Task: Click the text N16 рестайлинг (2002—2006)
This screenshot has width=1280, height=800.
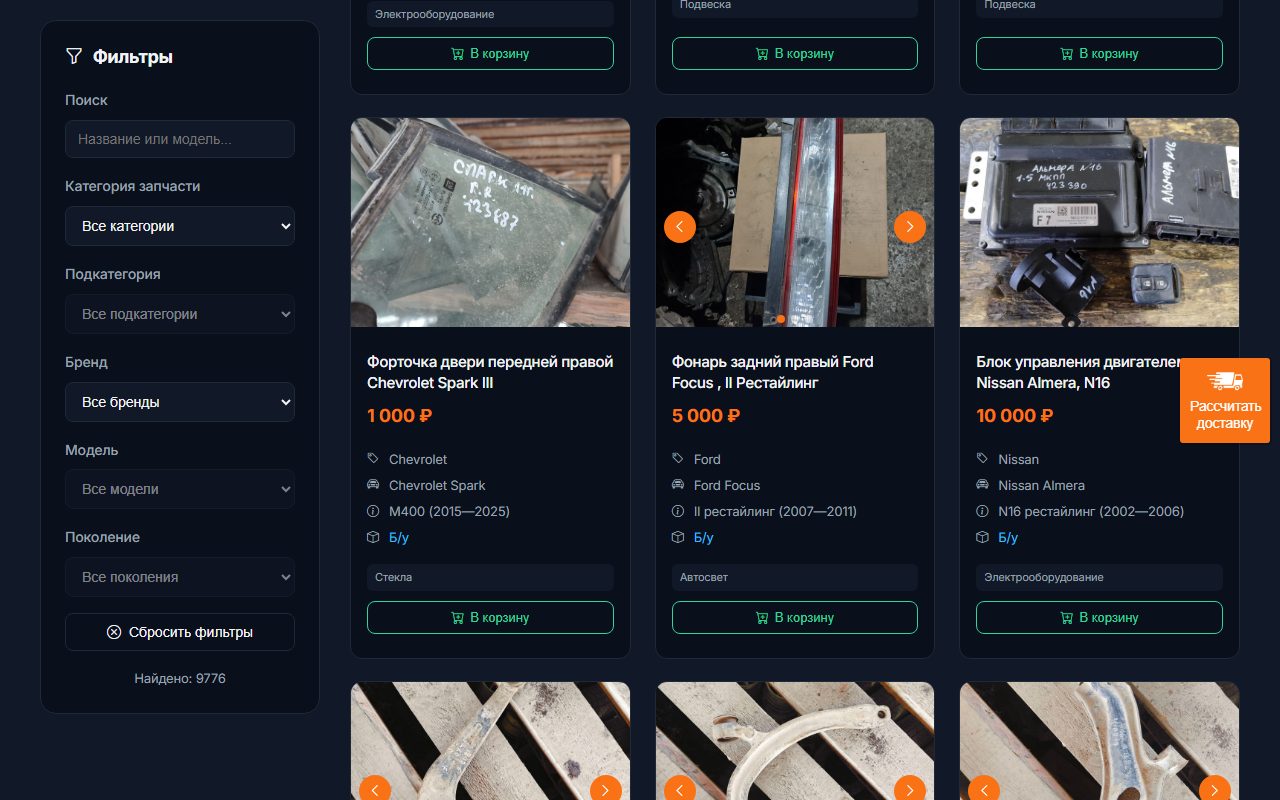Action: tap(1091, 511)
